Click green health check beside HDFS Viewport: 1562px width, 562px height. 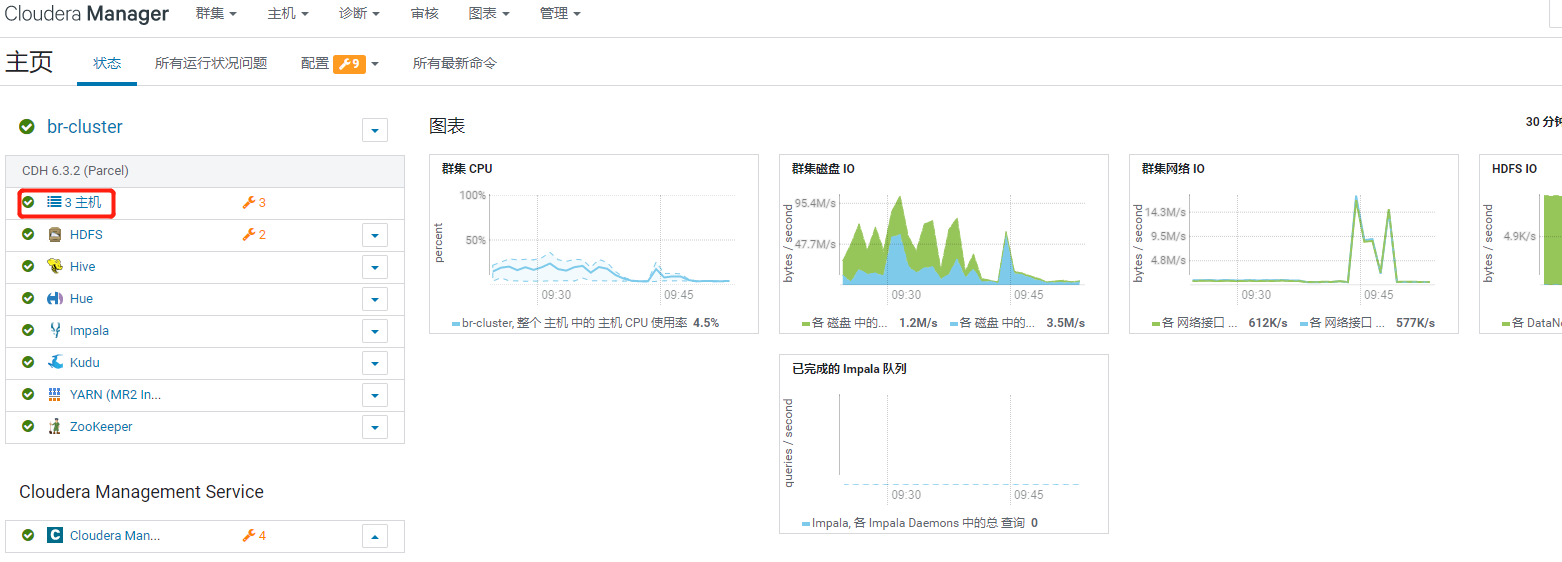click(28, 235)
